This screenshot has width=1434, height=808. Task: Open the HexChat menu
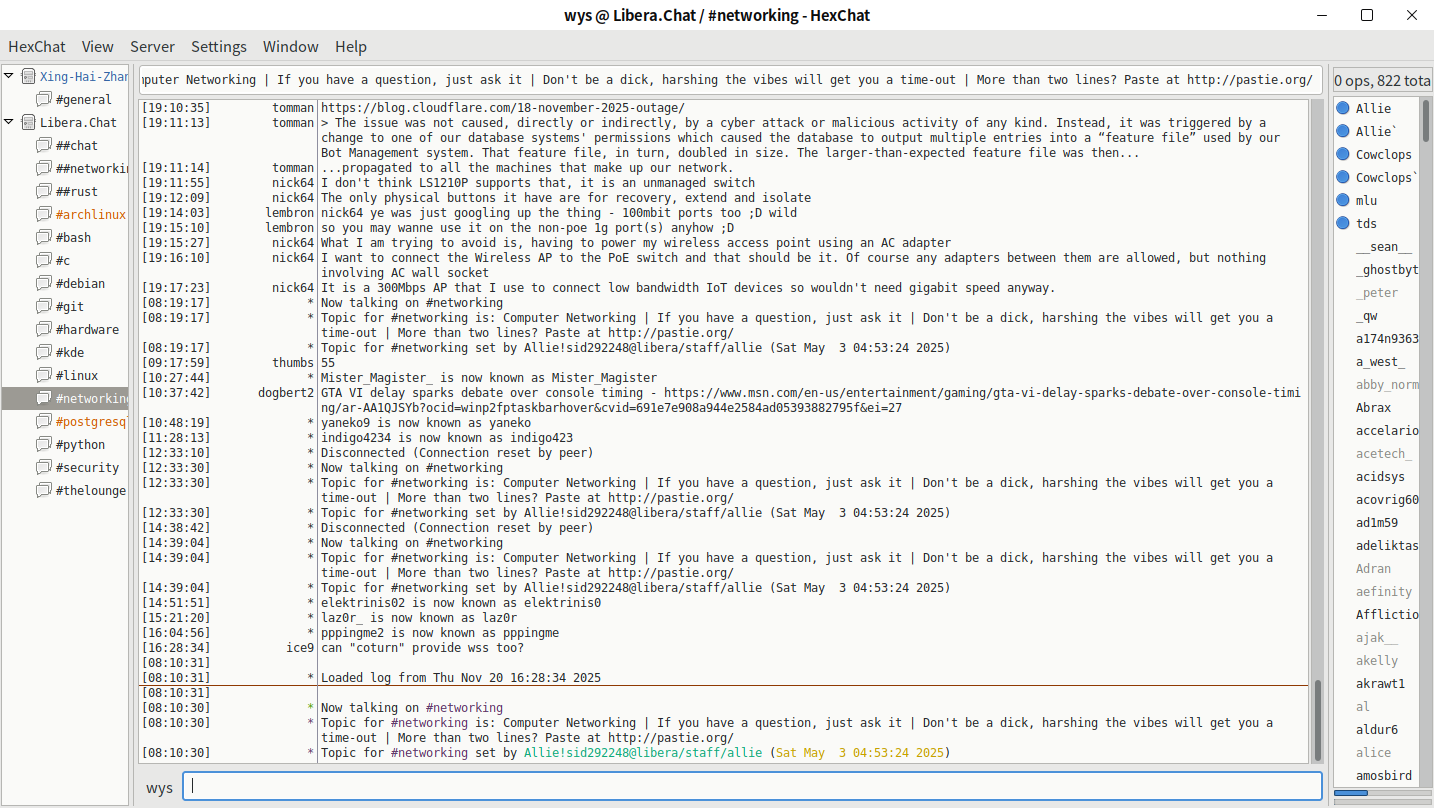(37, 46)
